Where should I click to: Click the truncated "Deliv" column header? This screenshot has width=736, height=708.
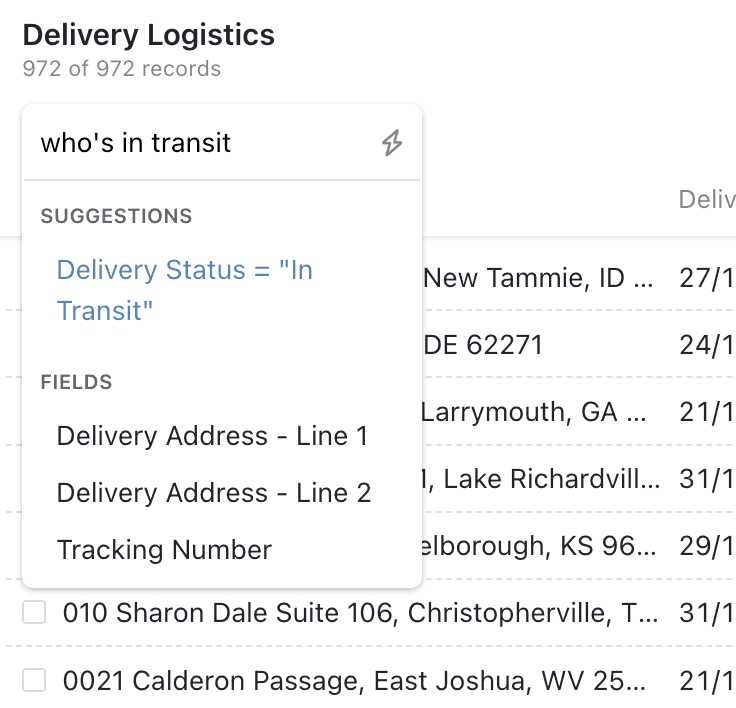706,199
